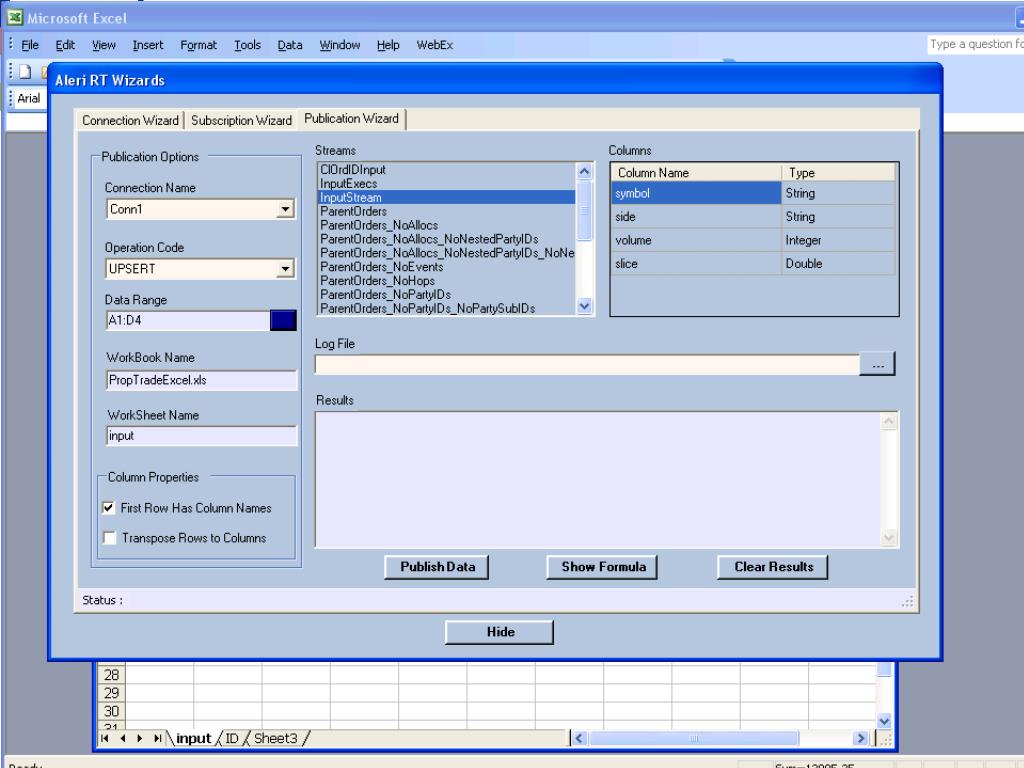Select the Publication Wizard tab
Screen dimensions: 1024x768
[x=351, y=118]
